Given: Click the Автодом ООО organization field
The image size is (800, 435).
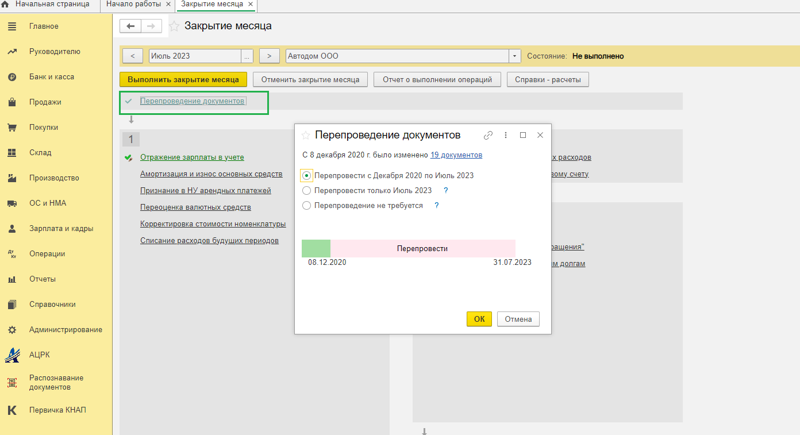Looking at the screenshot, I should (x=397, y=56).
